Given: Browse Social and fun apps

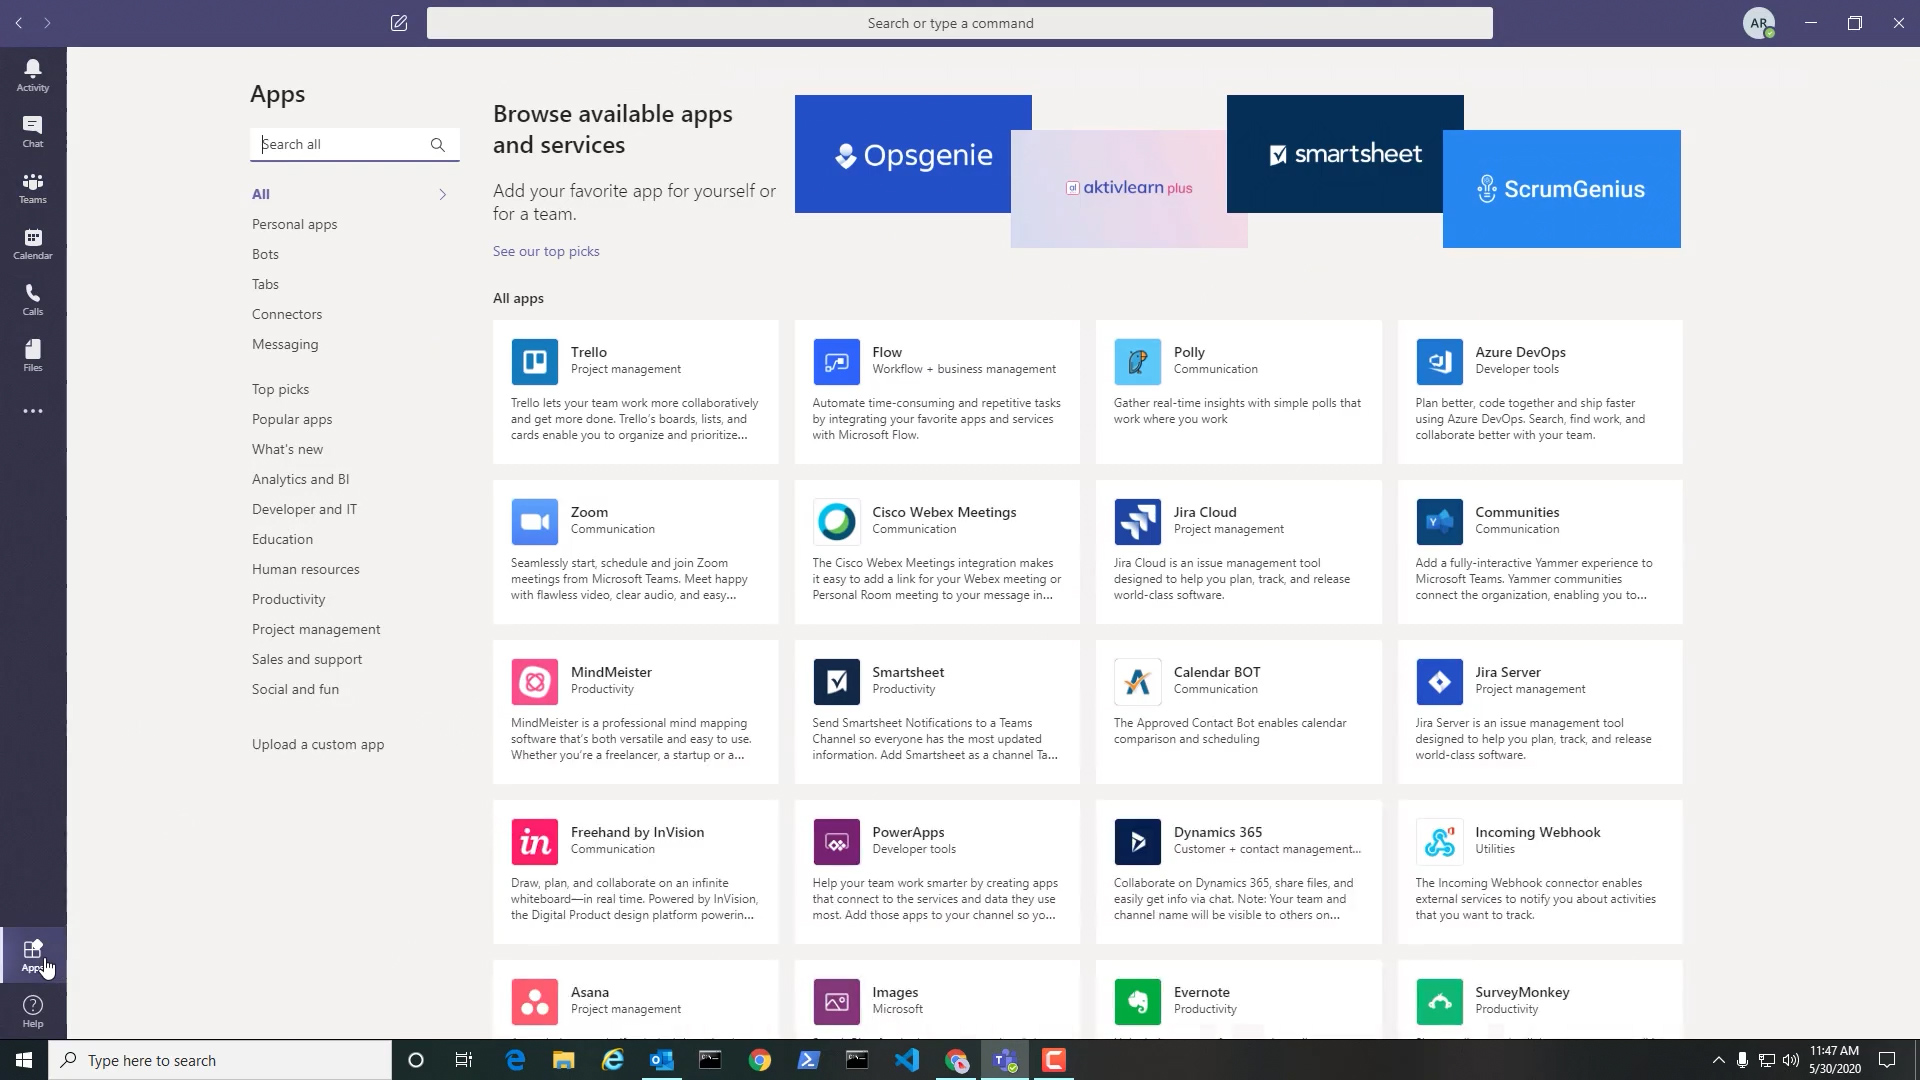Looking at the screenshot, I should pos(296,689).
